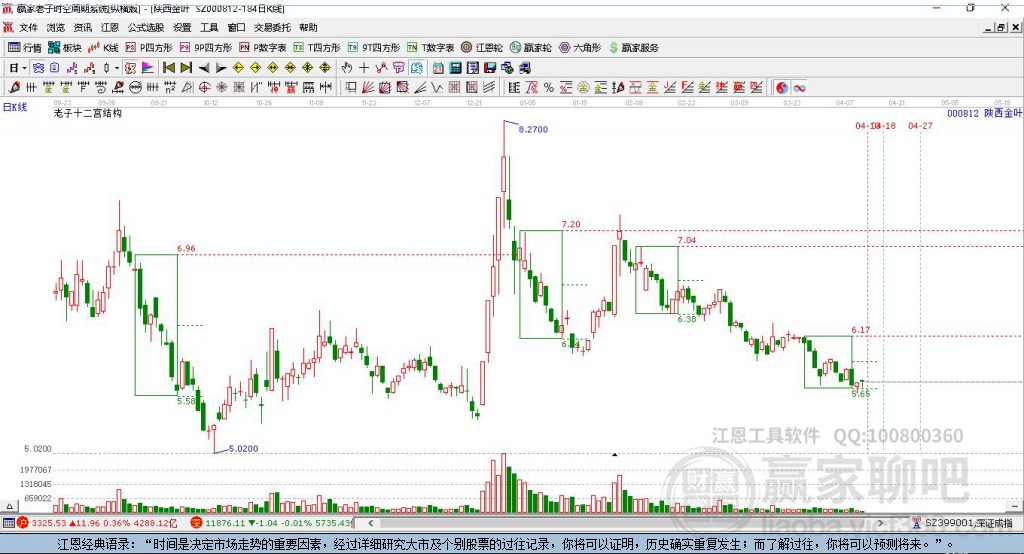Screen dimensions: 1024x554
Task: Open the 行情 quotes view
Action: coord(25,48)
